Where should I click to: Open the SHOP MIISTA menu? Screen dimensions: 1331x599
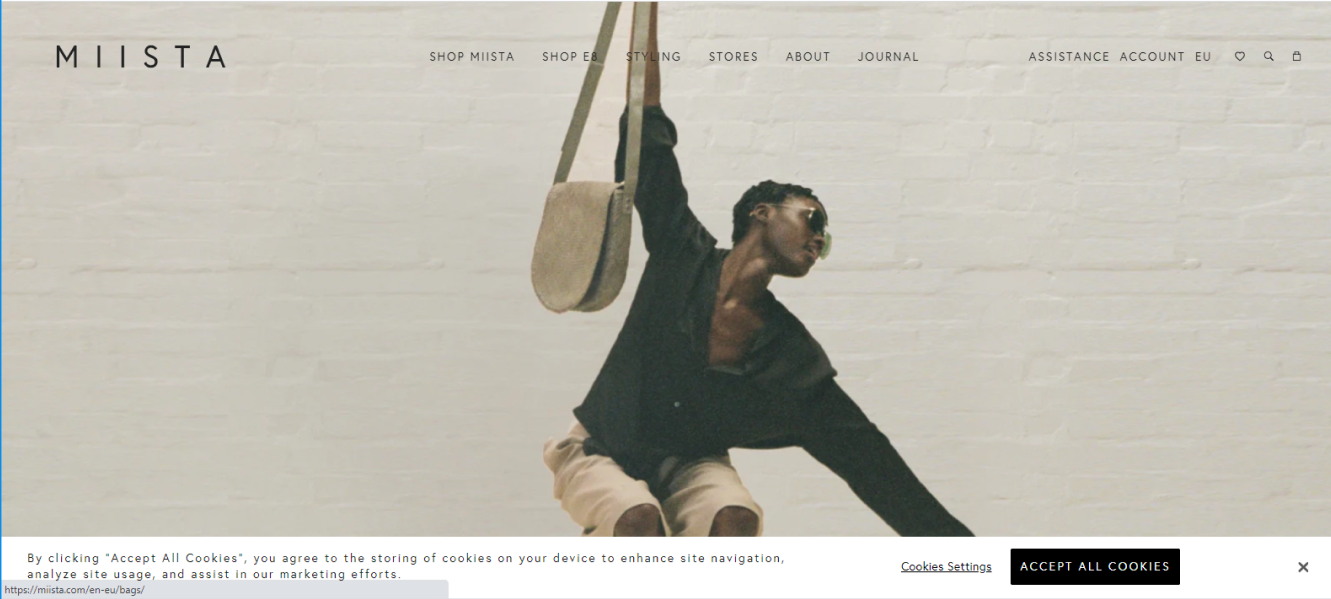[472, 57]
